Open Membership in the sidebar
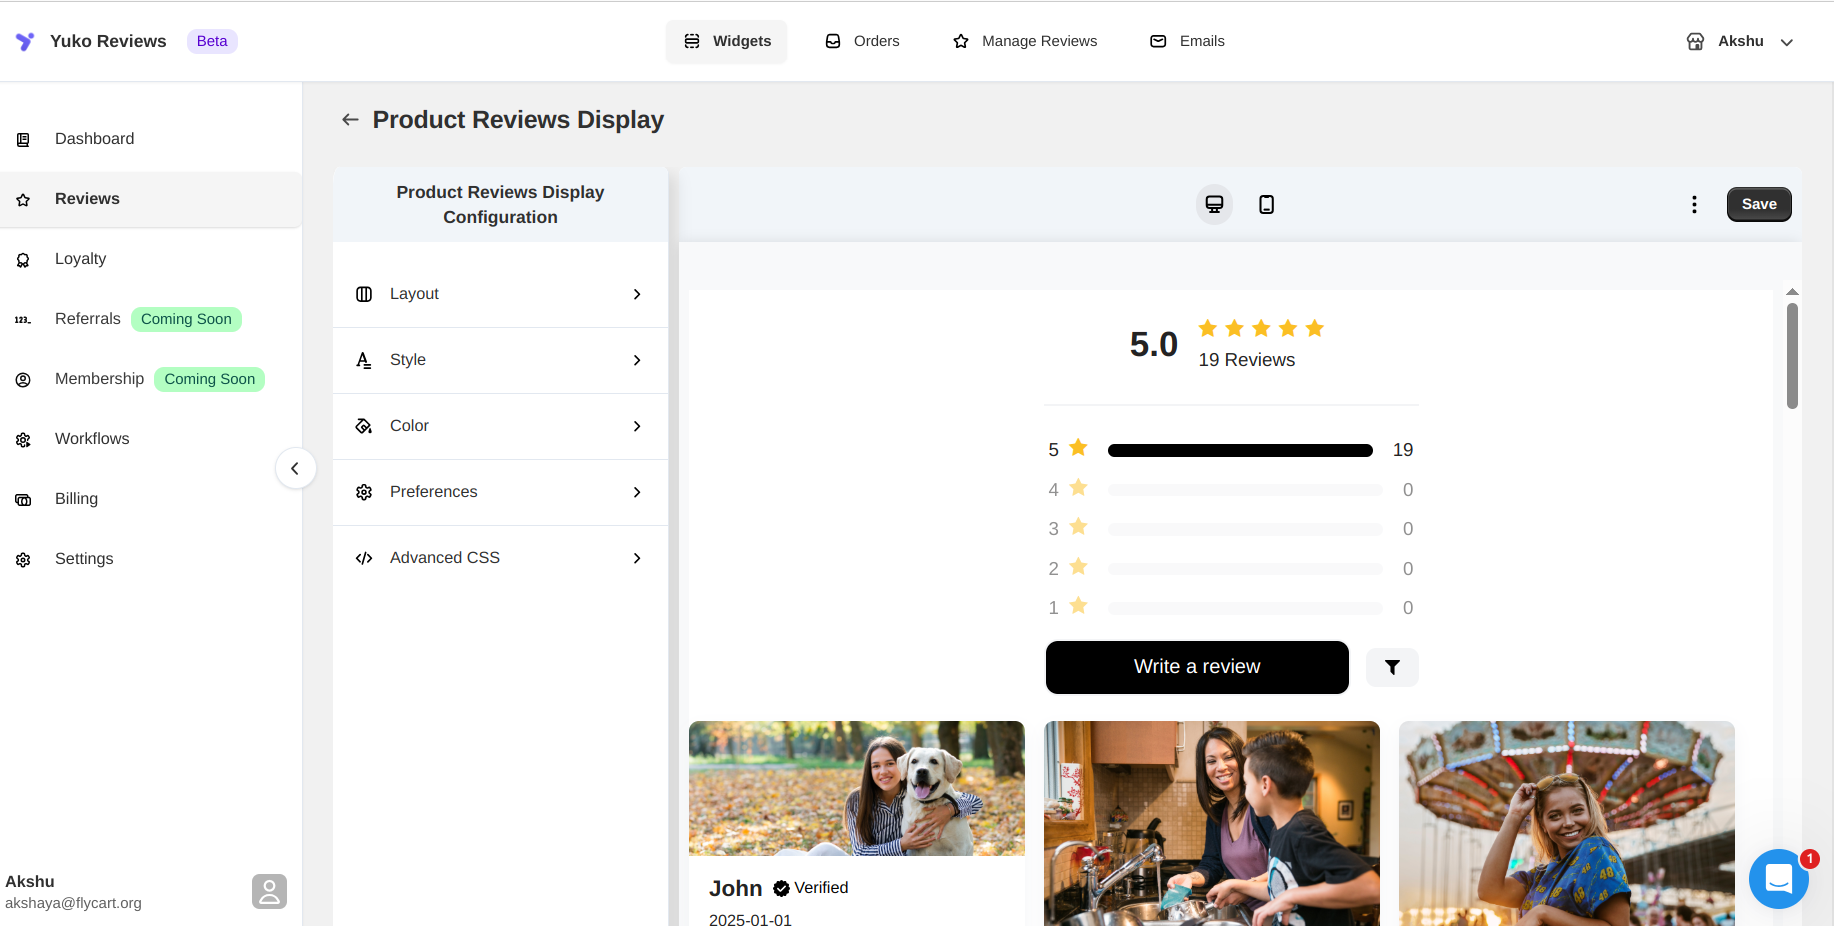The image size is (1834, 926). [x=150, y=379]
